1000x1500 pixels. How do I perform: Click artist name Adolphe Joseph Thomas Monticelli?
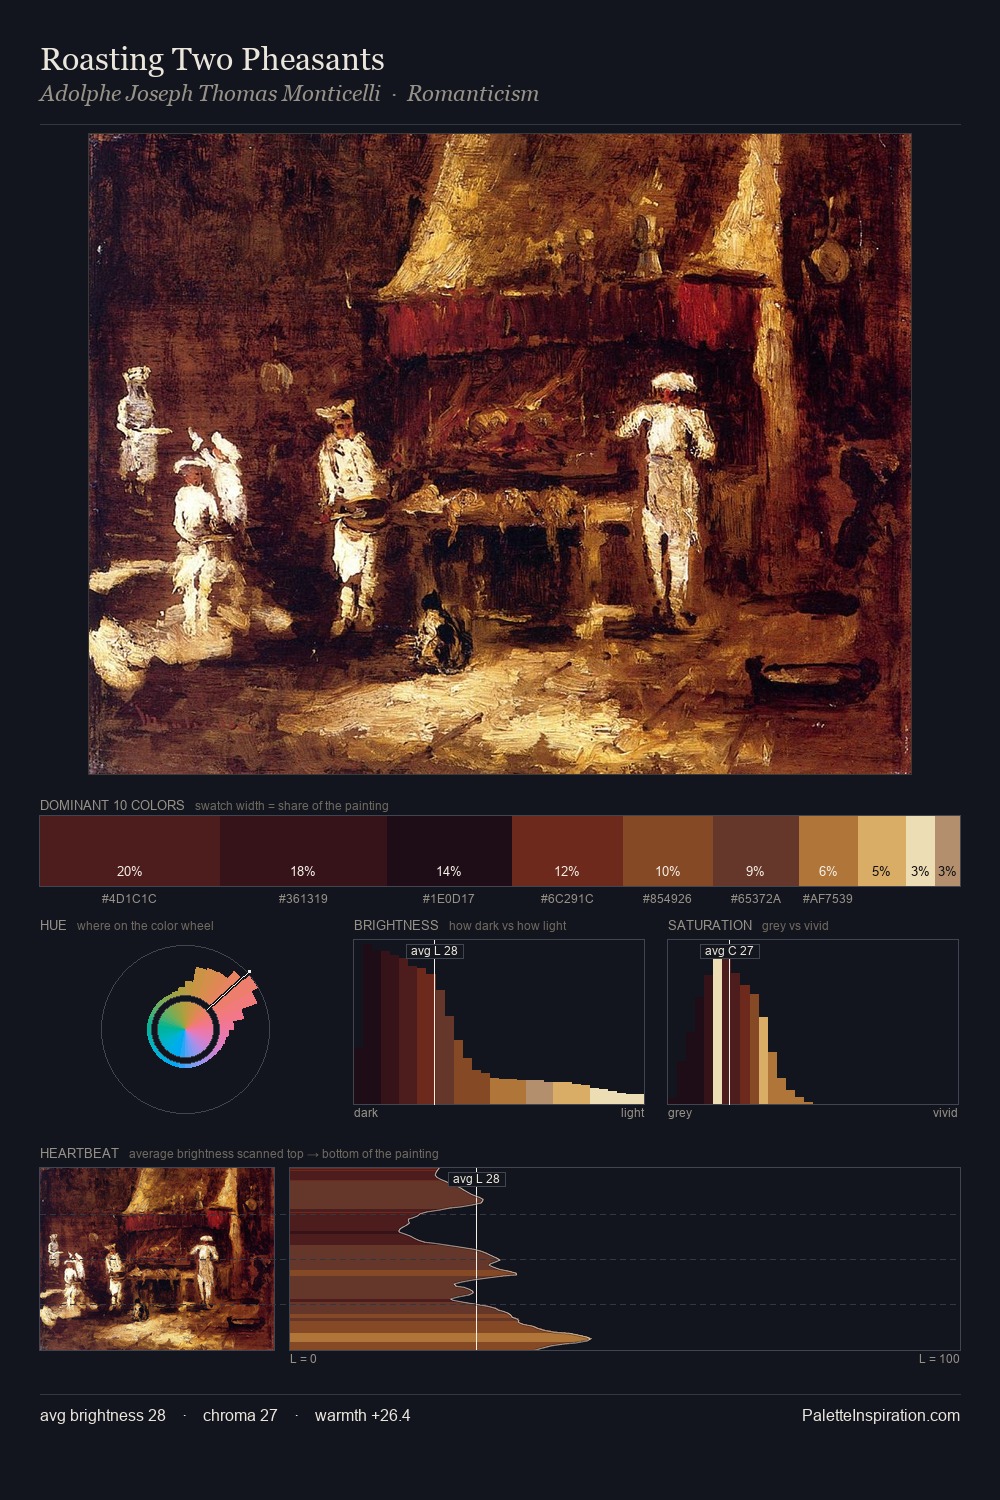[210, 94]
